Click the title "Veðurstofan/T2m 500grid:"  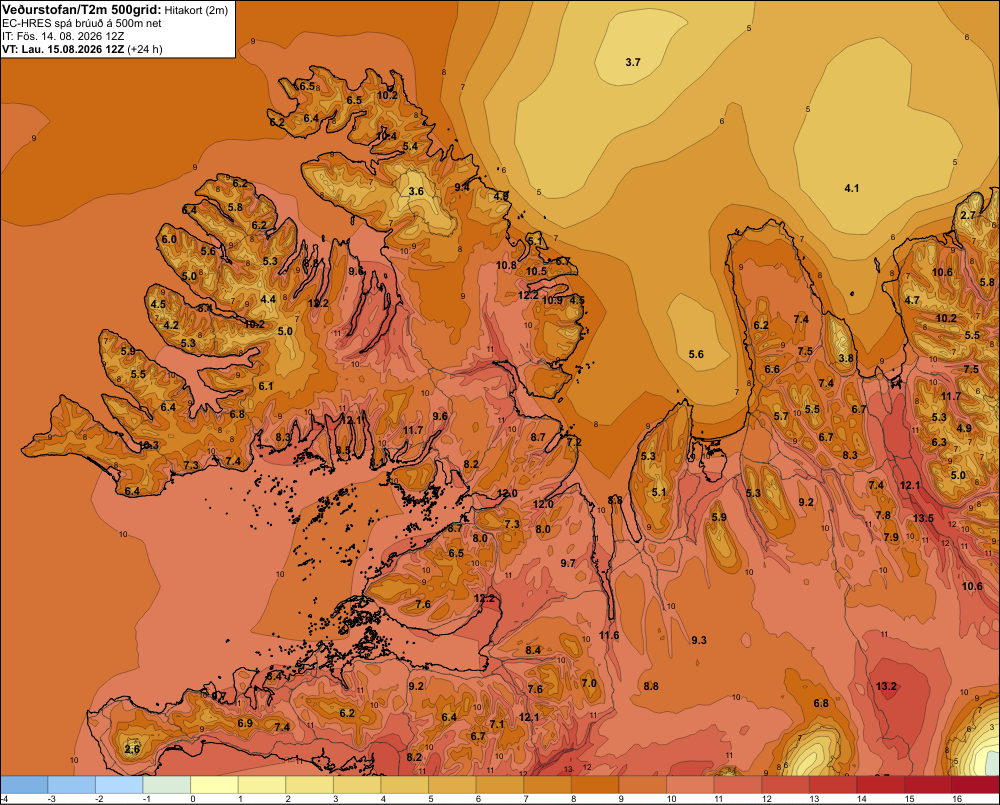tap(82, 10)
